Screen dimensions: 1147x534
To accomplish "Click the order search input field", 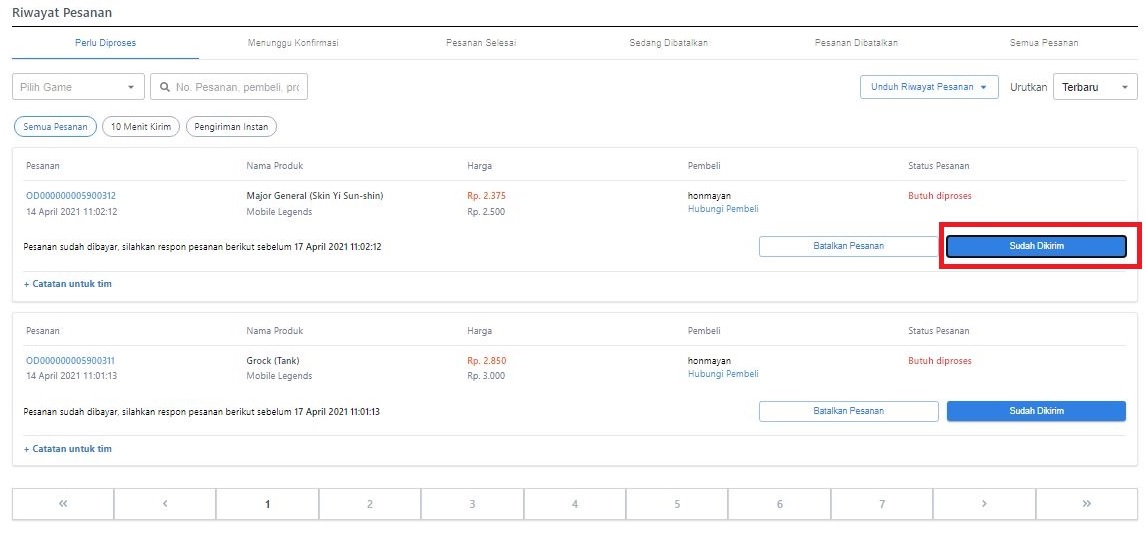I will [236, 88].
